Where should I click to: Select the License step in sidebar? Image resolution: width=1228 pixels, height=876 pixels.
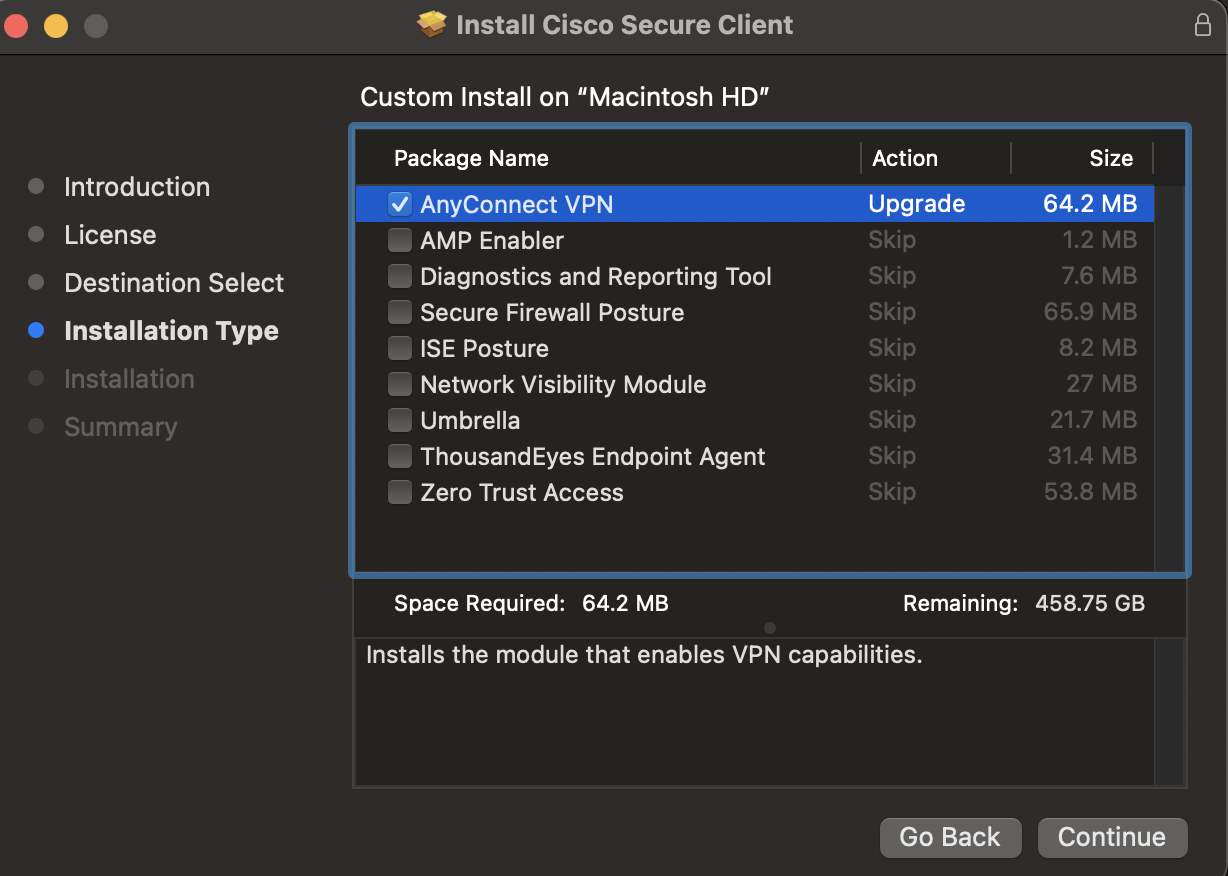coord(110,235)
